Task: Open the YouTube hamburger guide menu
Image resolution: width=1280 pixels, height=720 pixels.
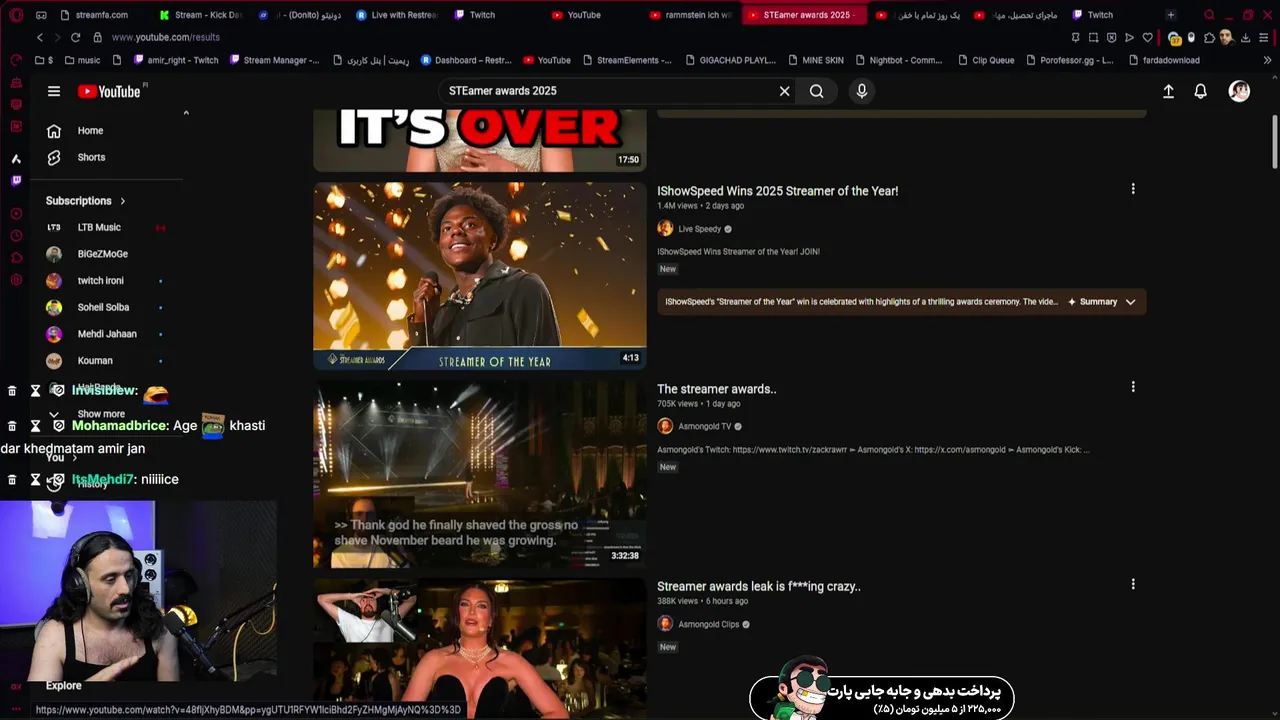Action: (54, 91)
